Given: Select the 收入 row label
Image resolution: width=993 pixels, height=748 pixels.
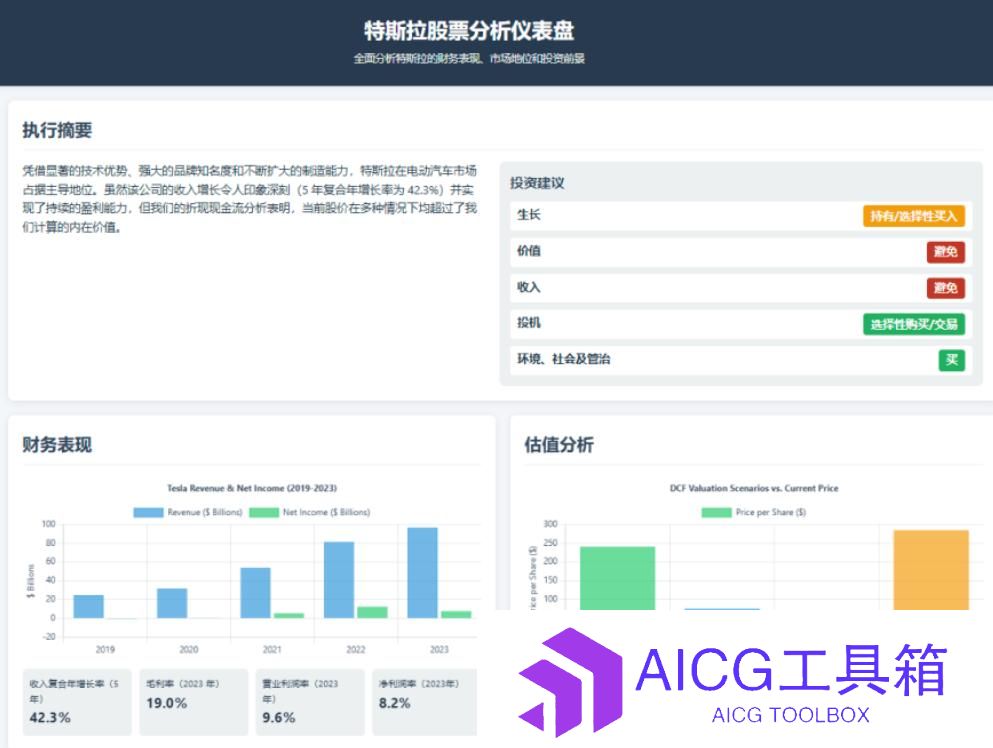Looking at the screenshot, I should pyautogui.click(x=529, y=287).
